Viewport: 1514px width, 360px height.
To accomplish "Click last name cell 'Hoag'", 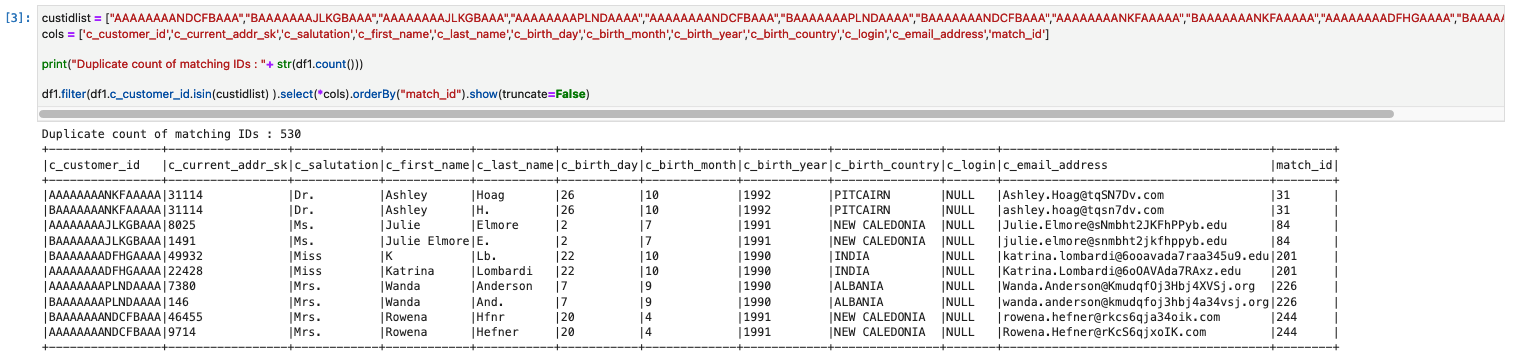I will click(491, 195).
